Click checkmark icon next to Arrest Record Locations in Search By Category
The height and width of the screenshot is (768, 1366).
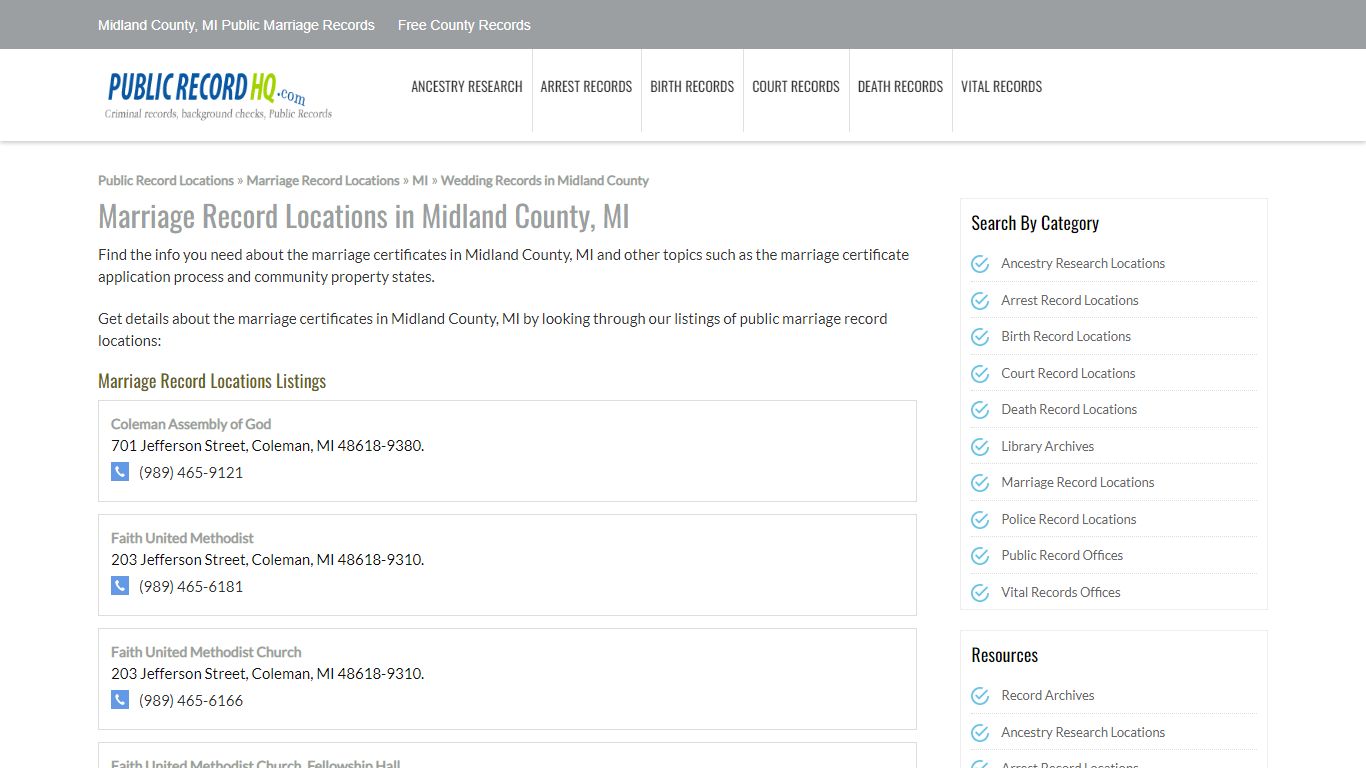[x=980, y=301]
